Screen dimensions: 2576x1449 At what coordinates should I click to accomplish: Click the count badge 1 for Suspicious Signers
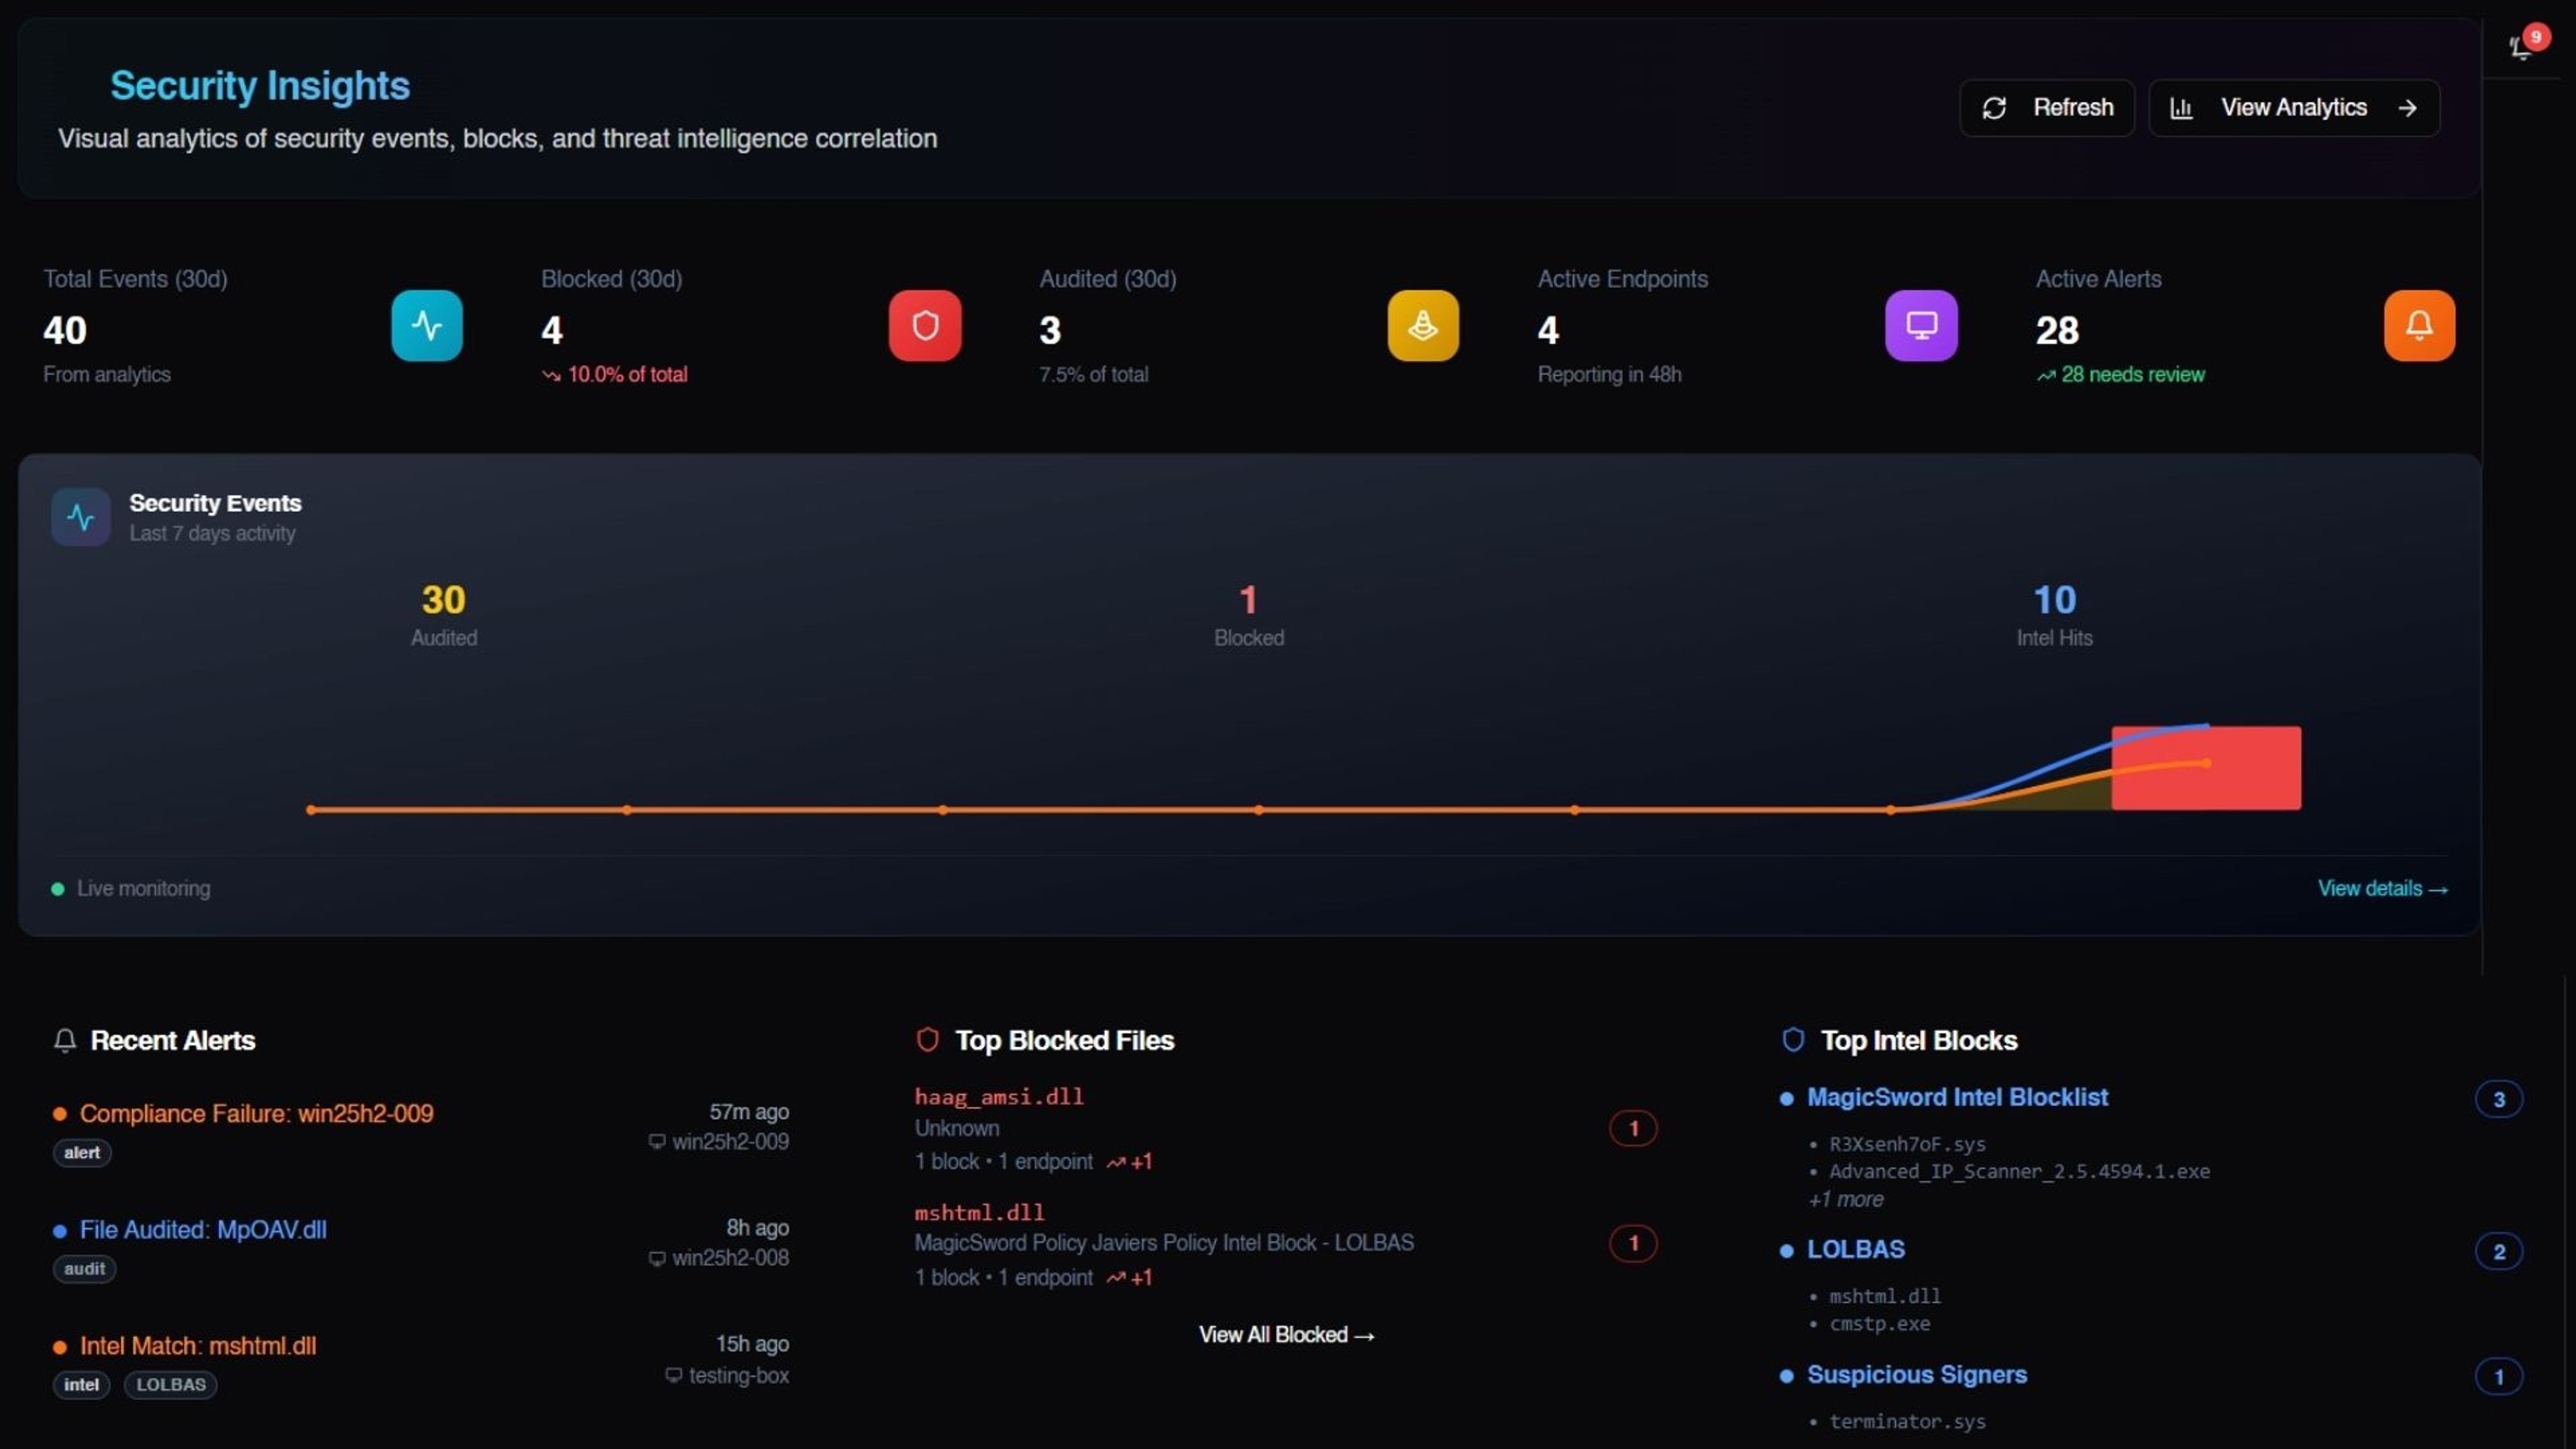2498,1376
